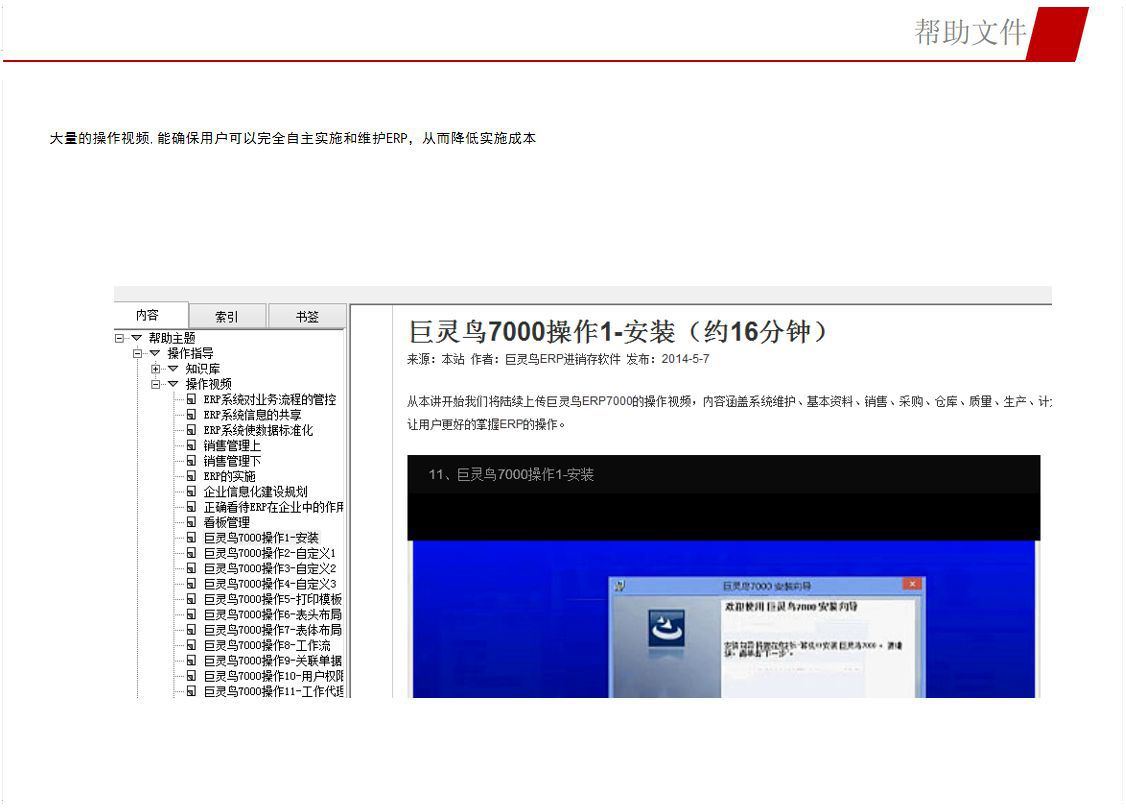Click the page icon beside ERP的实施
1126x811 pixels.
point(191,477)
